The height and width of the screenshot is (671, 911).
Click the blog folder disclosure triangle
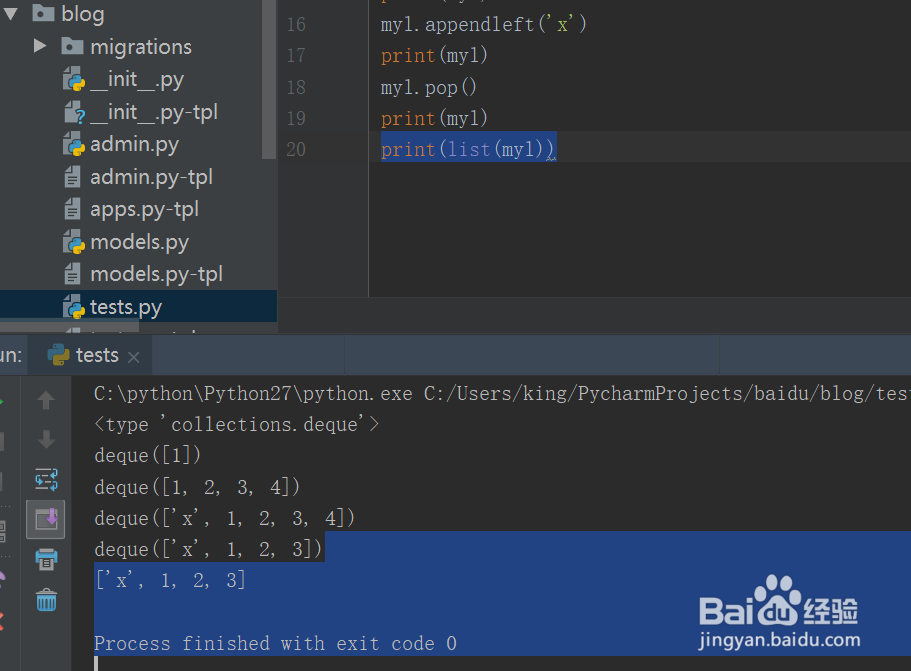click(x=12, y=14)
